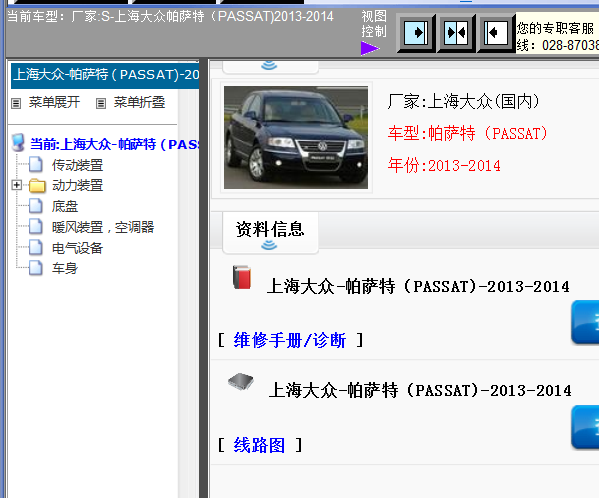Screen dimensions: 599x498
Task: Click the collapse arrows above the car photo
Action: pyautogui.click(x=269, y=65)
